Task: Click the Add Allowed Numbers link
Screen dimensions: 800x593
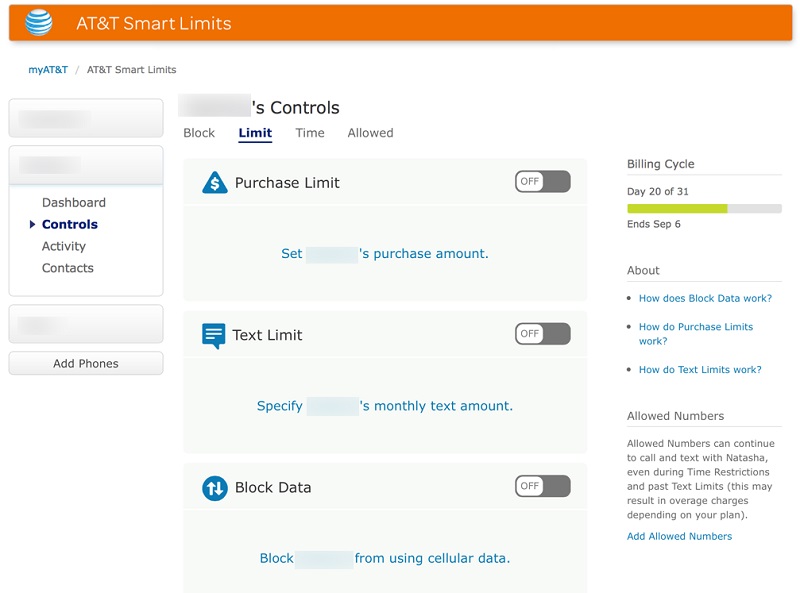Action: click(679, 537)
